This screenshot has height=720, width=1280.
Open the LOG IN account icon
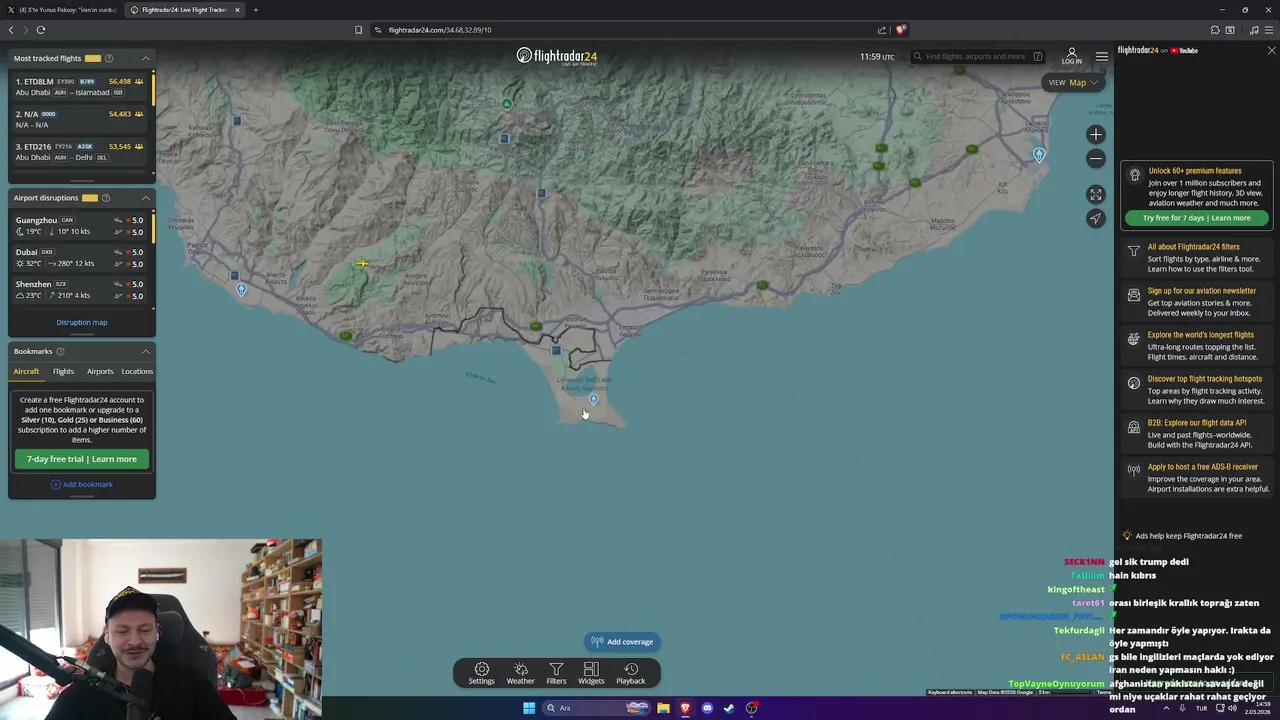pyautogui.click(x=1071, y=56)
